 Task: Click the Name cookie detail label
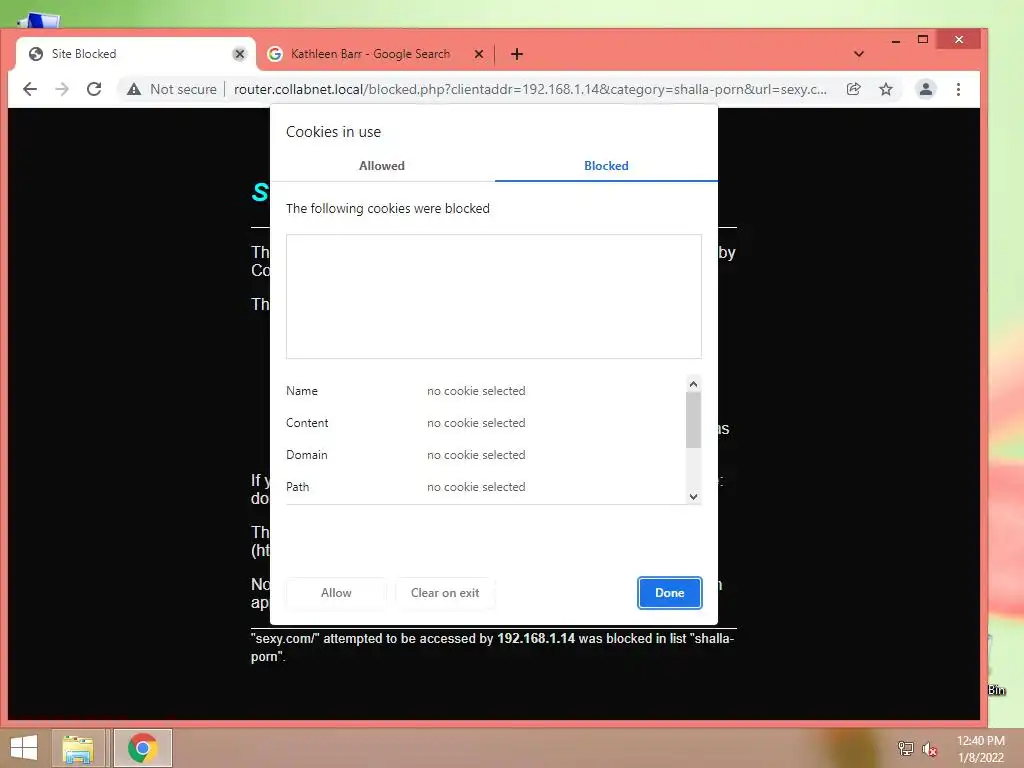tap(302, 391)
